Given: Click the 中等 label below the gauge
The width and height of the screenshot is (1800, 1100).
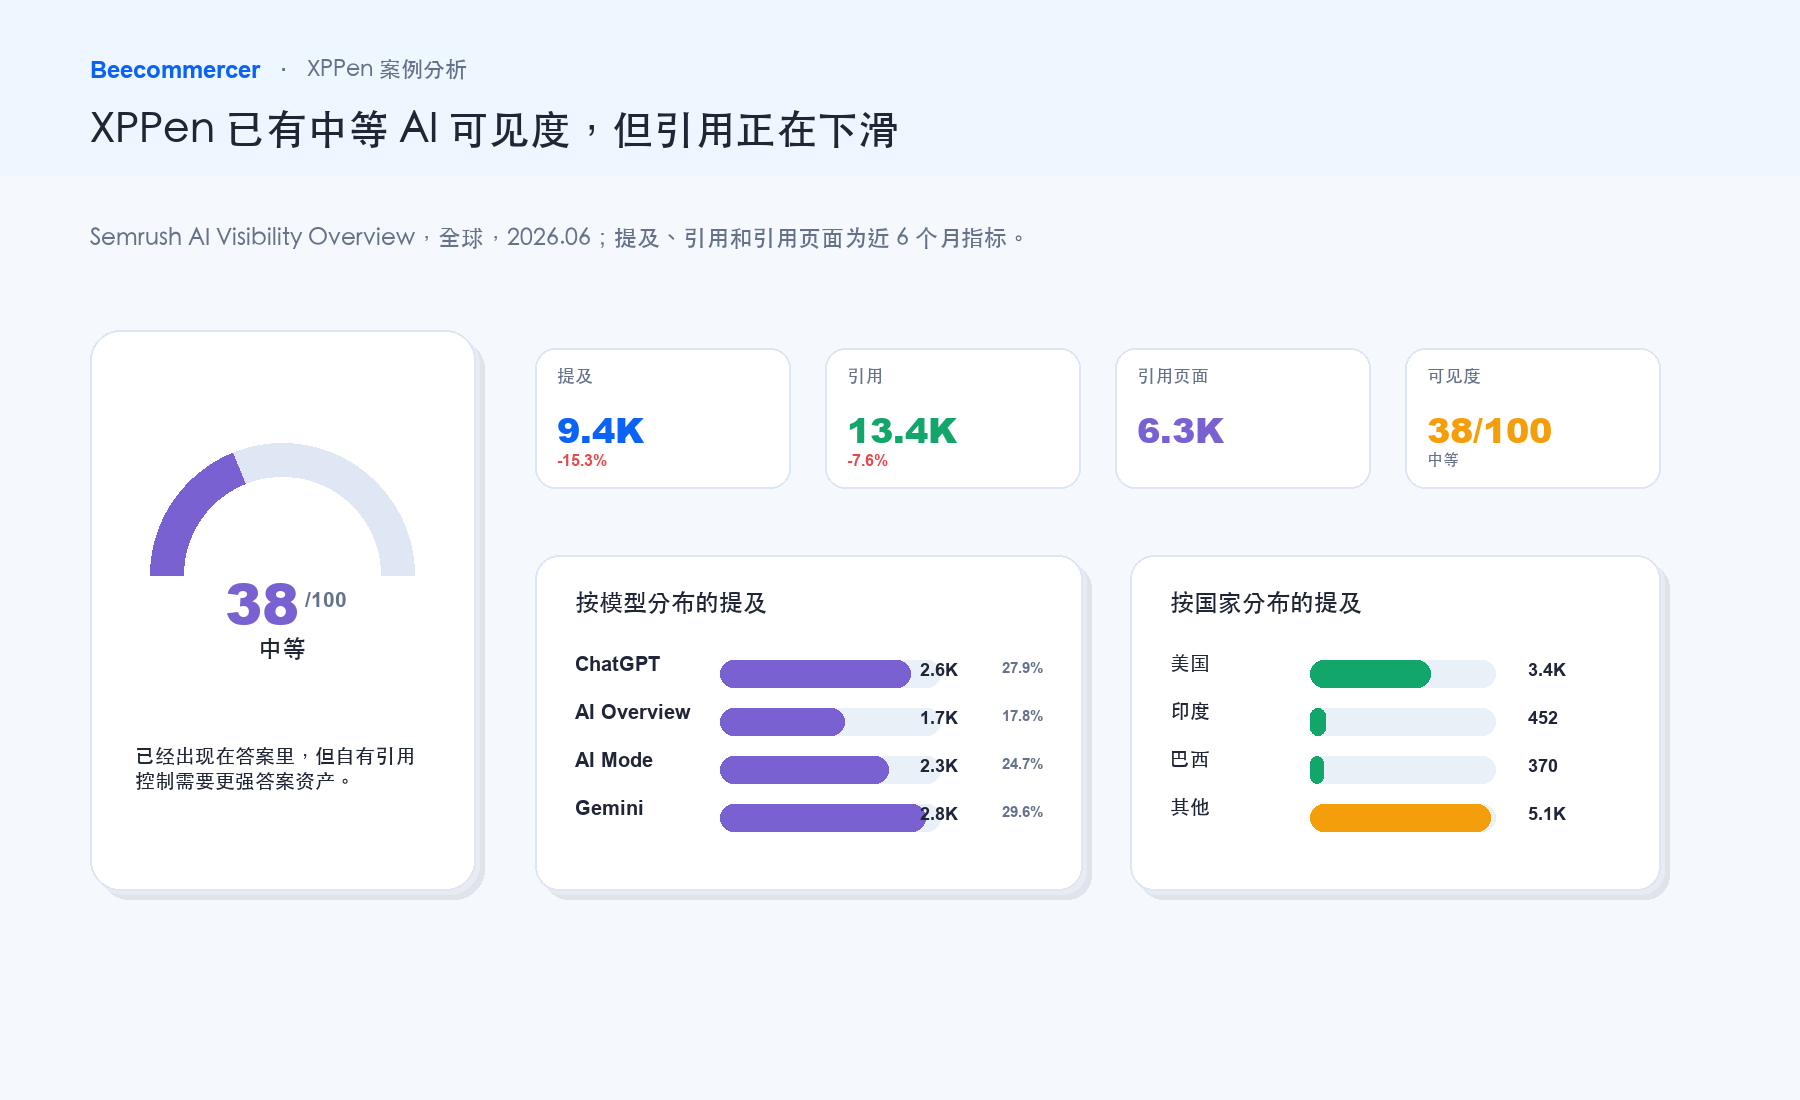Looking at the screenshot, I should tap(282, 649).
